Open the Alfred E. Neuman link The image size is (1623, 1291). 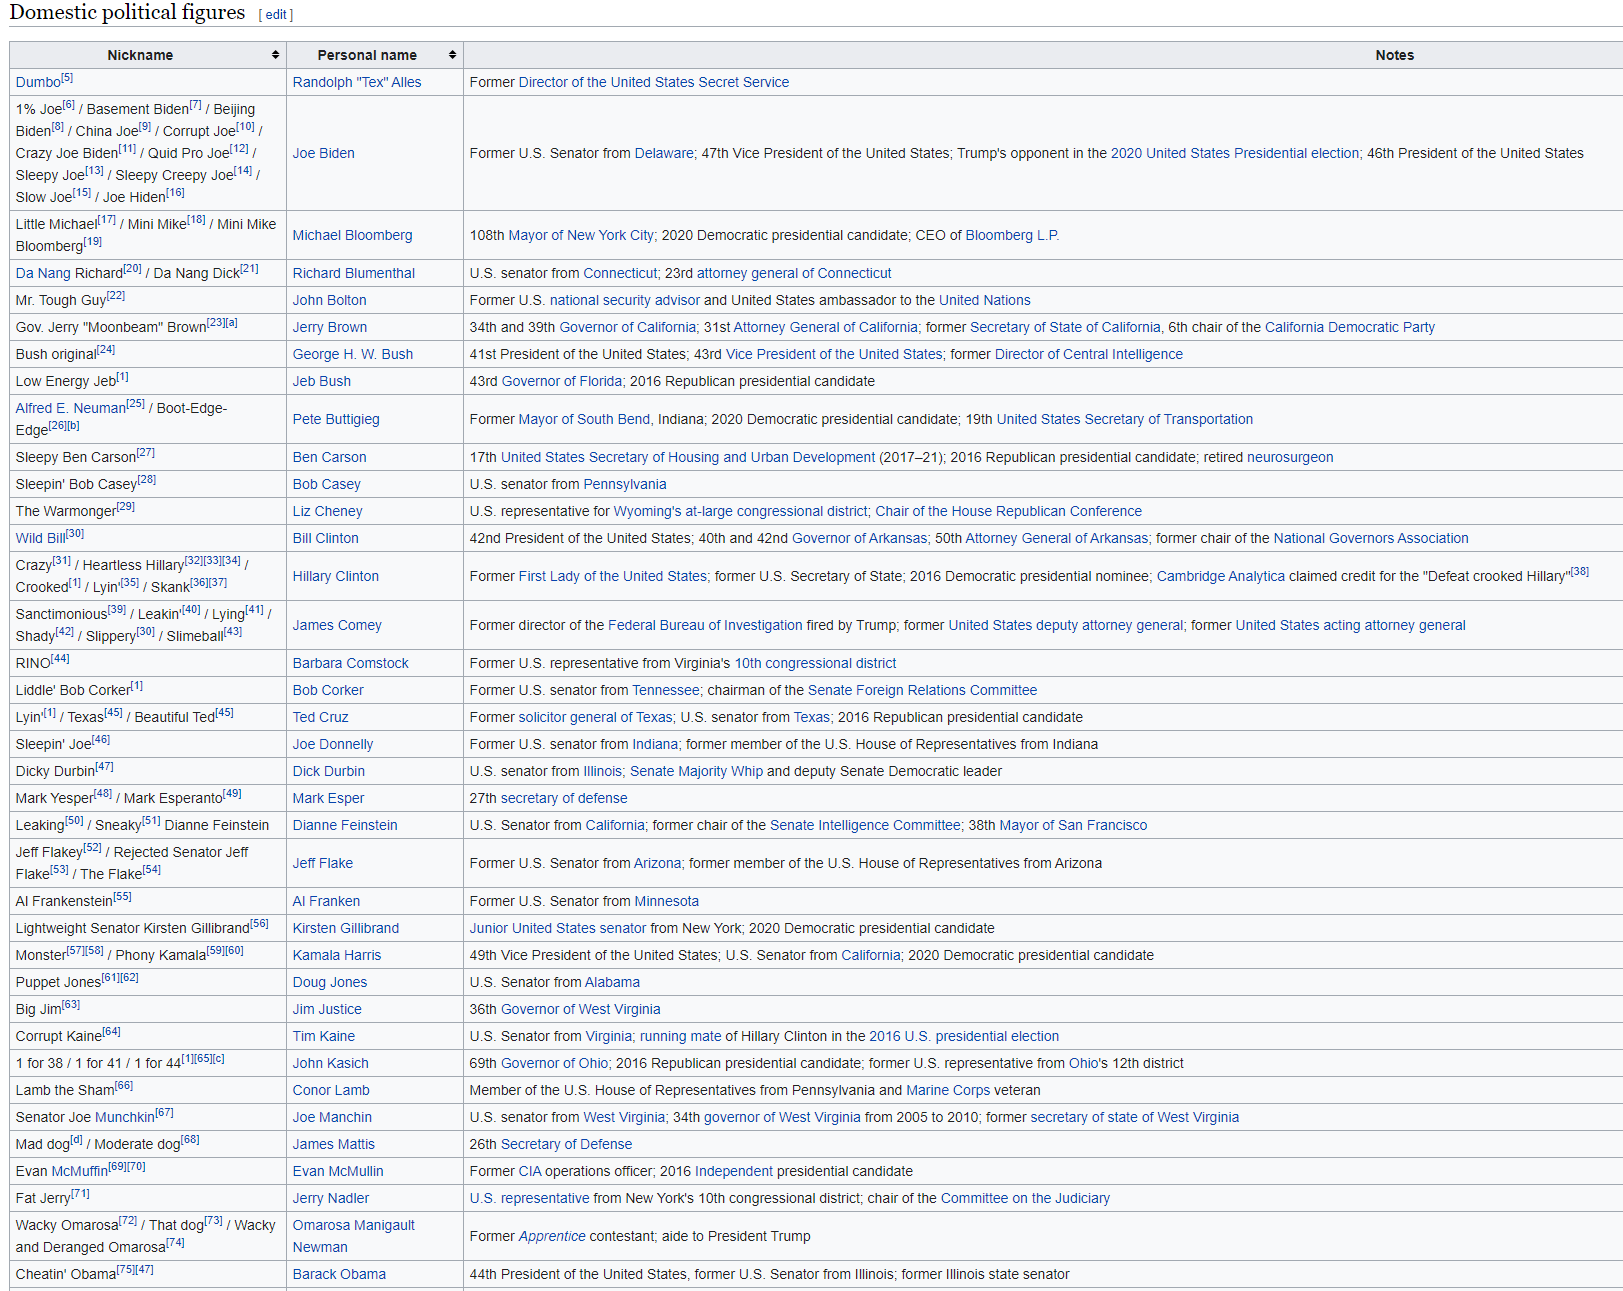click(71, 408)
